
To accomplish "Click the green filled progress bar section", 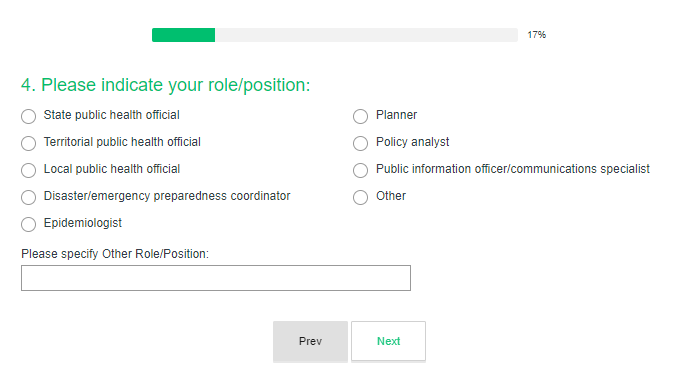I will click(184, 35).
